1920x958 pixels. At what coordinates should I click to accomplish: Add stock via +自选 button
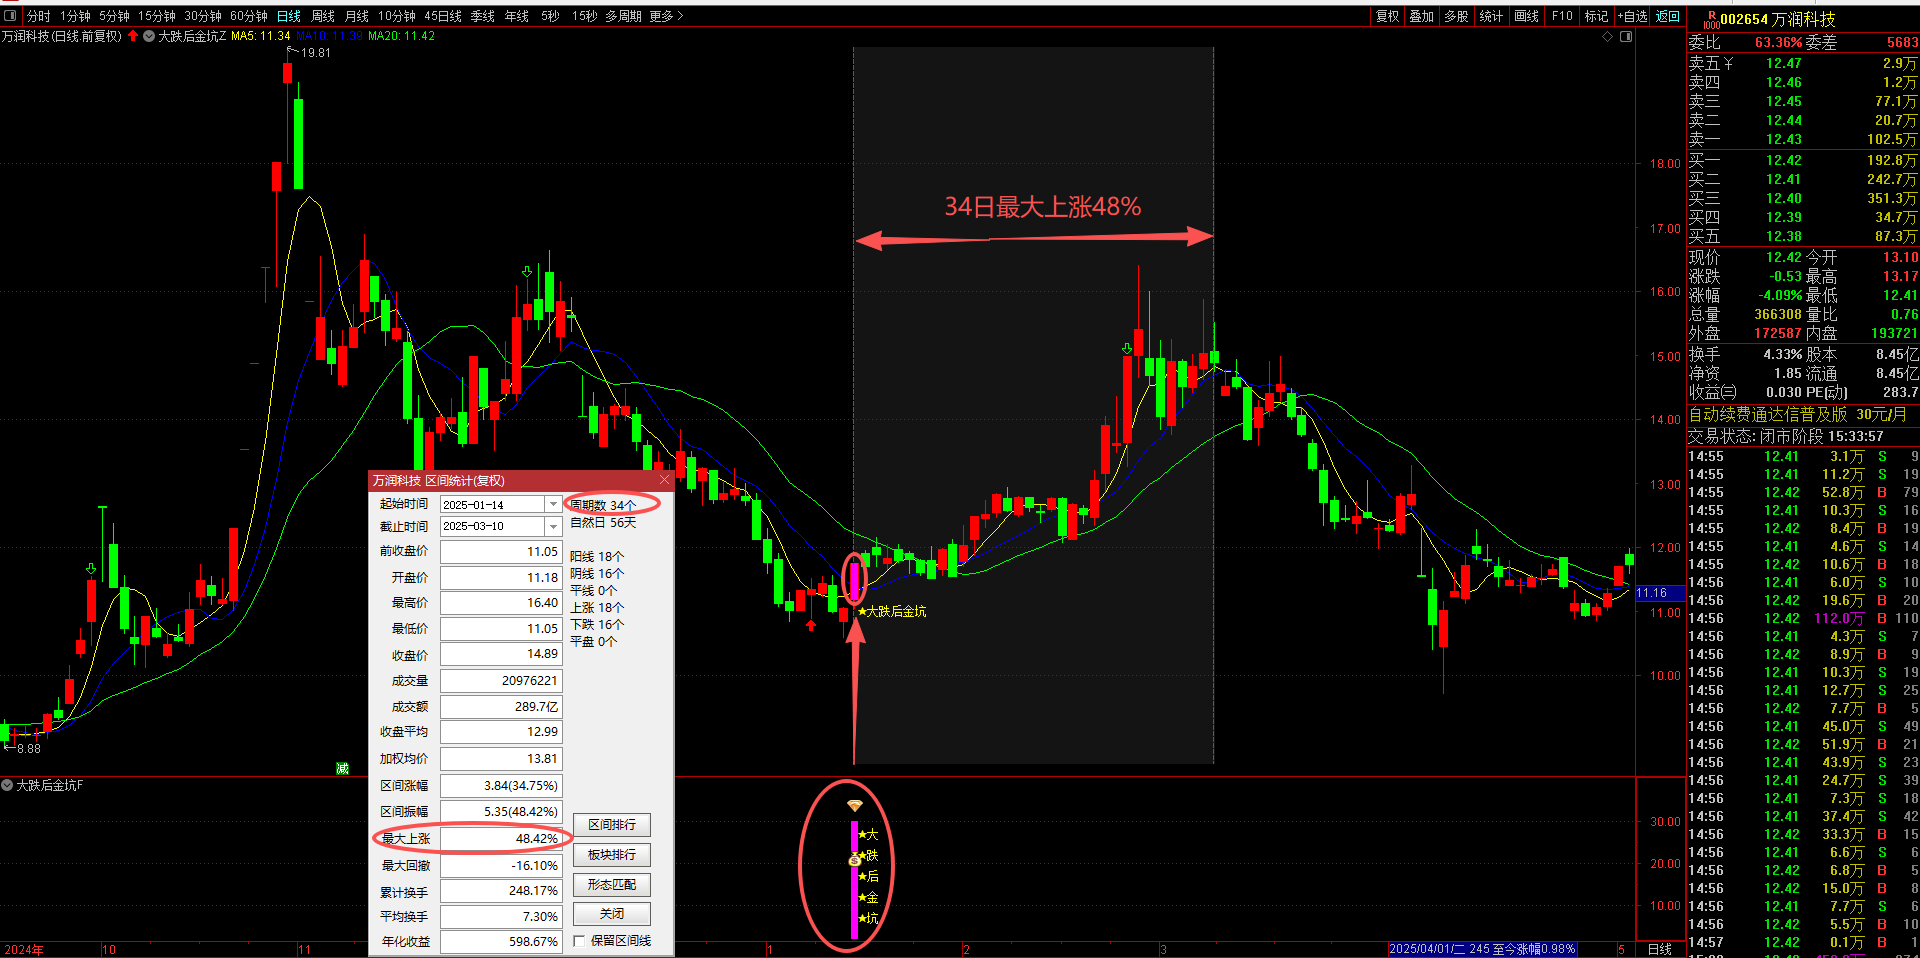pyautogui.click(x=1633, y=16)
